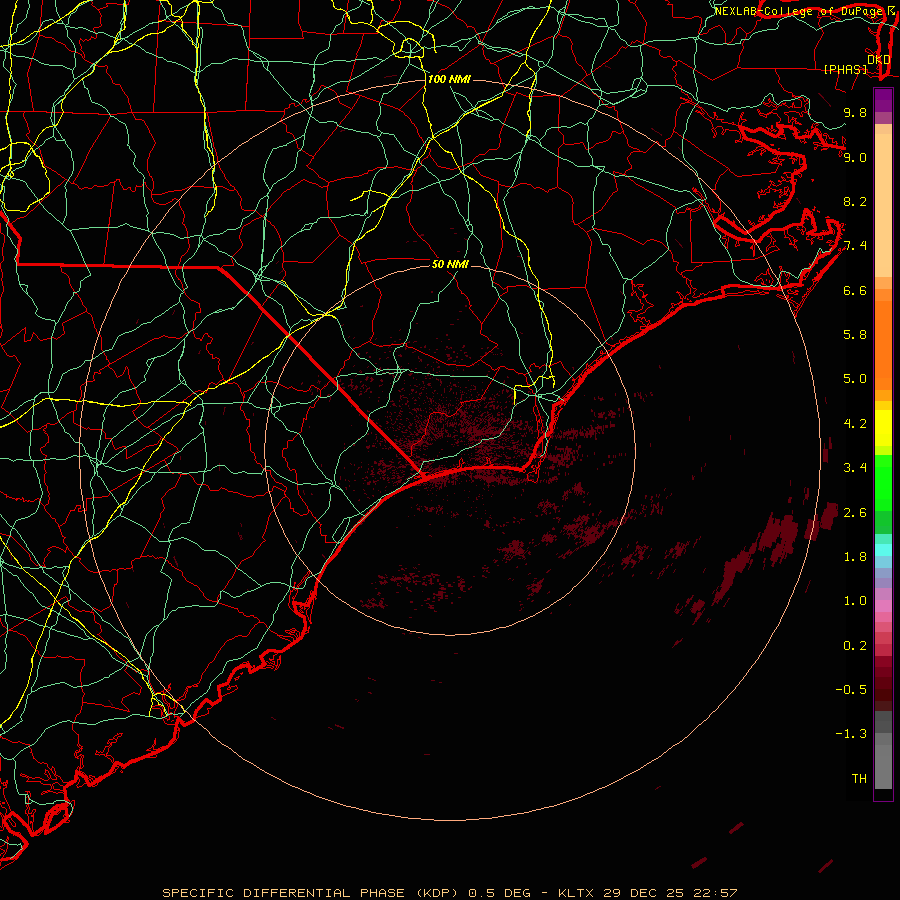The image size is (900, 900).
Task: Click the 1.8 value on the color scale
Action: [855, 557]
